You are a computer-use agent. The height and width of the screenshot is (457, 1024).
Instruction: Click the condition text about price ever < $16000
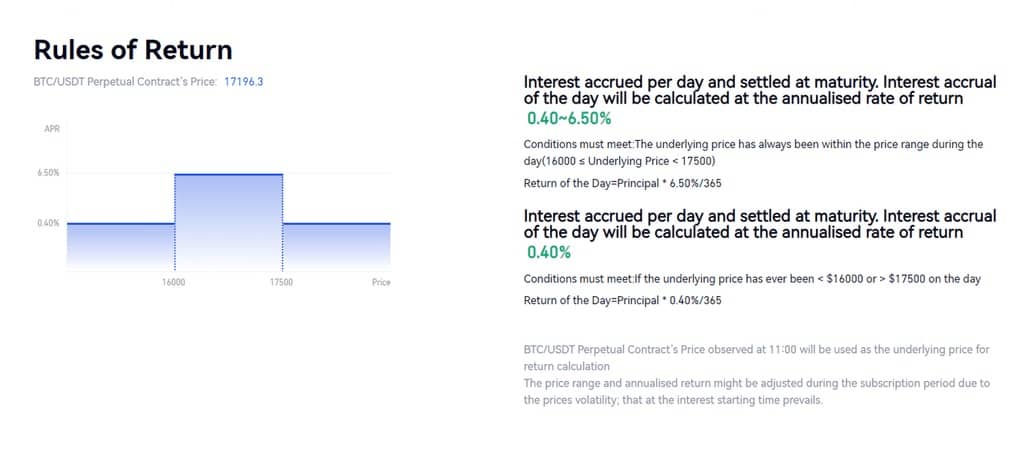(752, 278)
